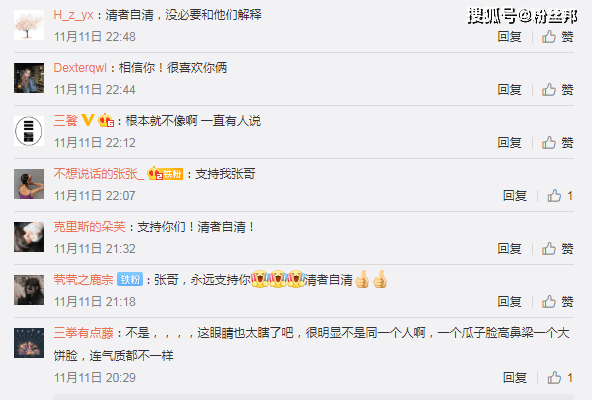Click the tree avatar of H_z_yx
592x400 pixels.
coord(29,25)
